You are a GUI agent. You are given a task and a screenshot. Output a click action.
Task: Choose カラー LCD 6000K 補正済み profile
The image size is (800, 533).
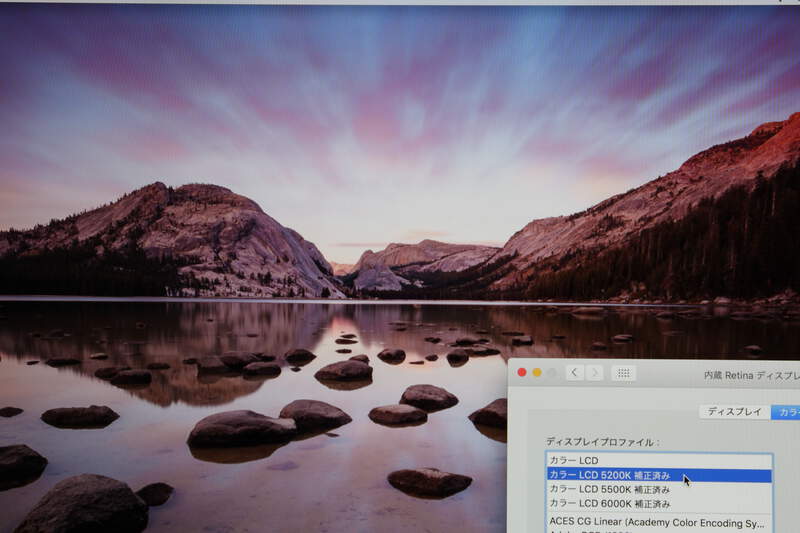659,504
